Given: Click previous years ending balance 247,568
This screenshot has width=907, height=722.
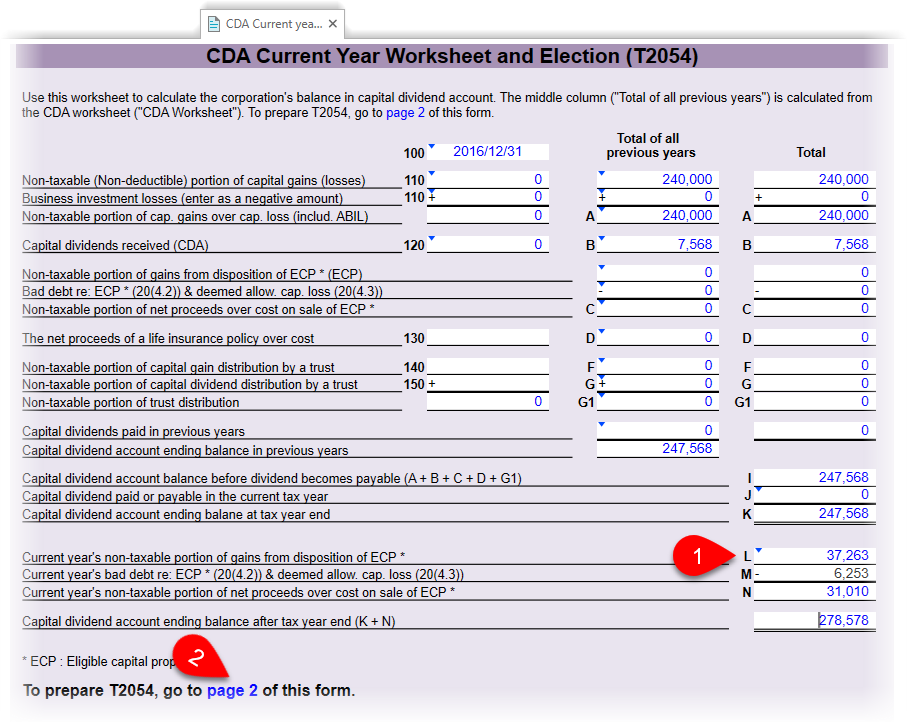Looking at the screenshot, I should pos(658,449).
